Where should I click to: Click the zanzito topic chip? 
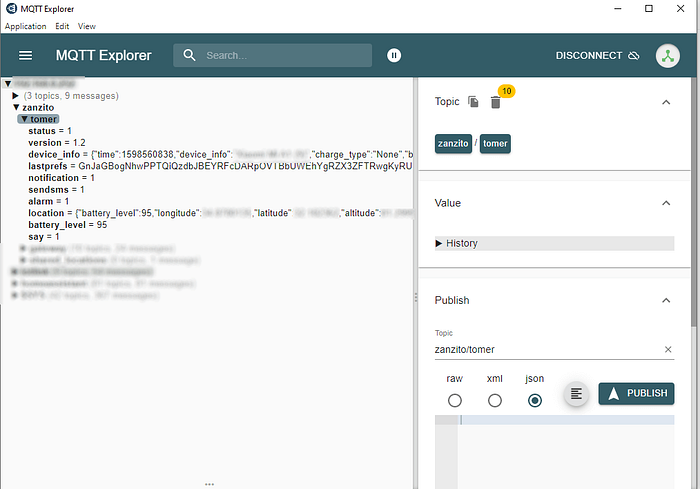[453, 143]
